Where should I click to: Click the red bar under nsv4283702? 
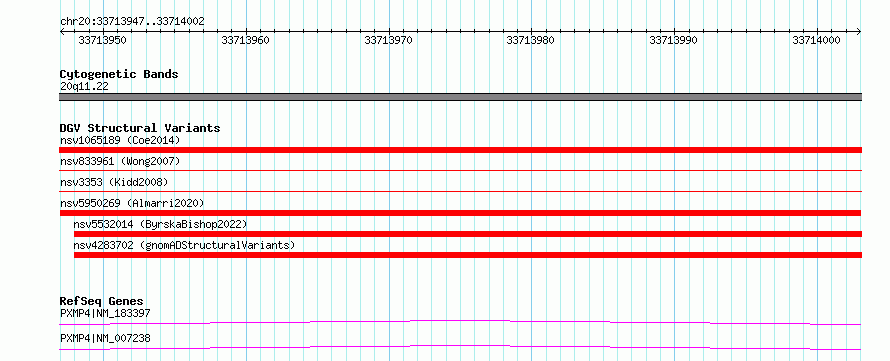pyautogui.click(x=468, y=255)
